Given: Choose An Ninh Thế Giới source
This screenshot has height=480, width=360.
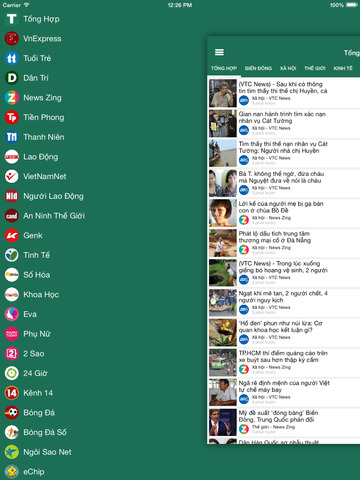Looking at the screenshot, I should 54,216.
